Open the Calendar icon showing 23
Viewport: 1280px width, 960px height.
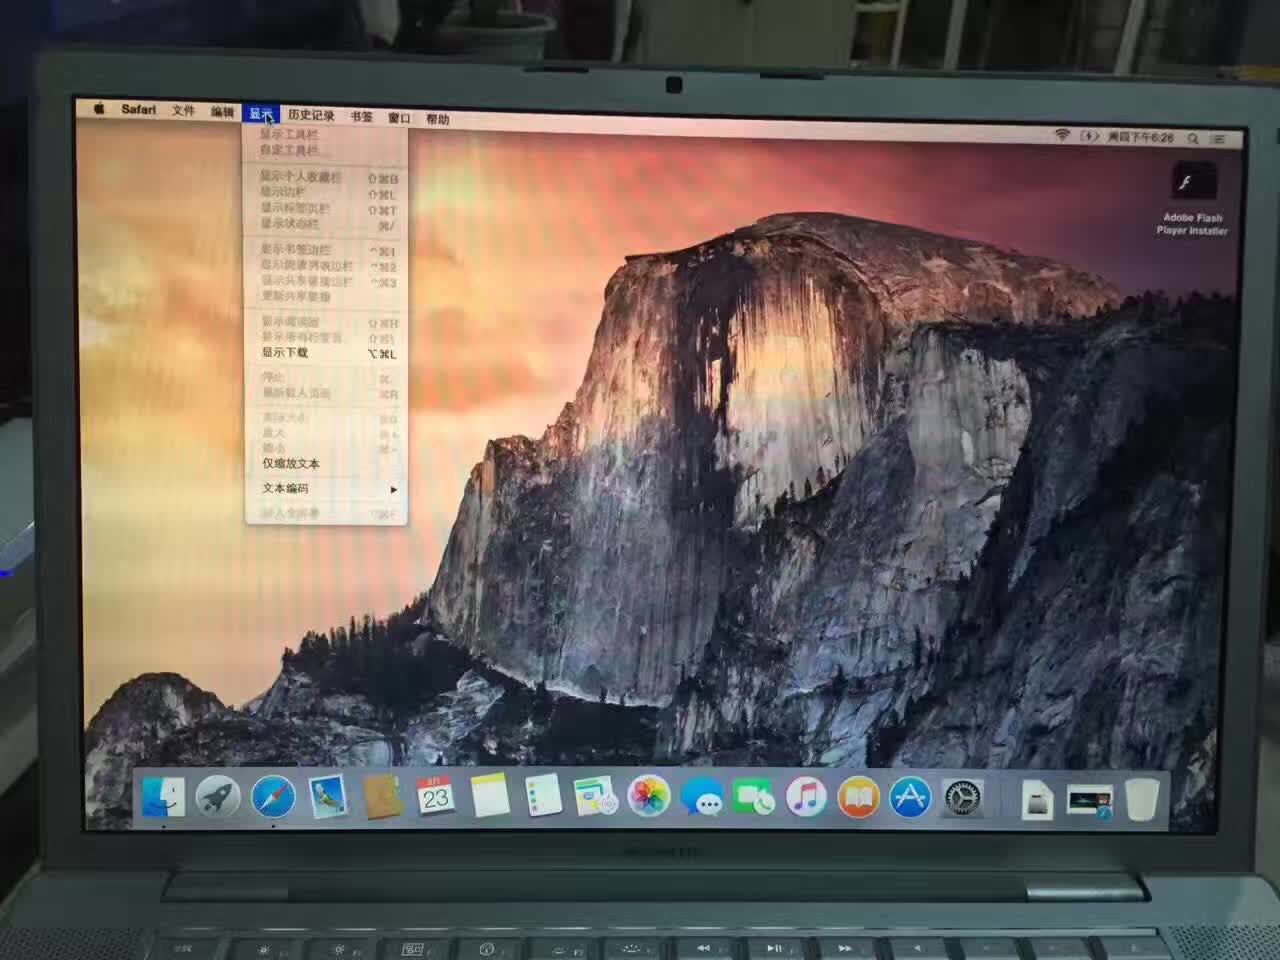pos(435,797)
